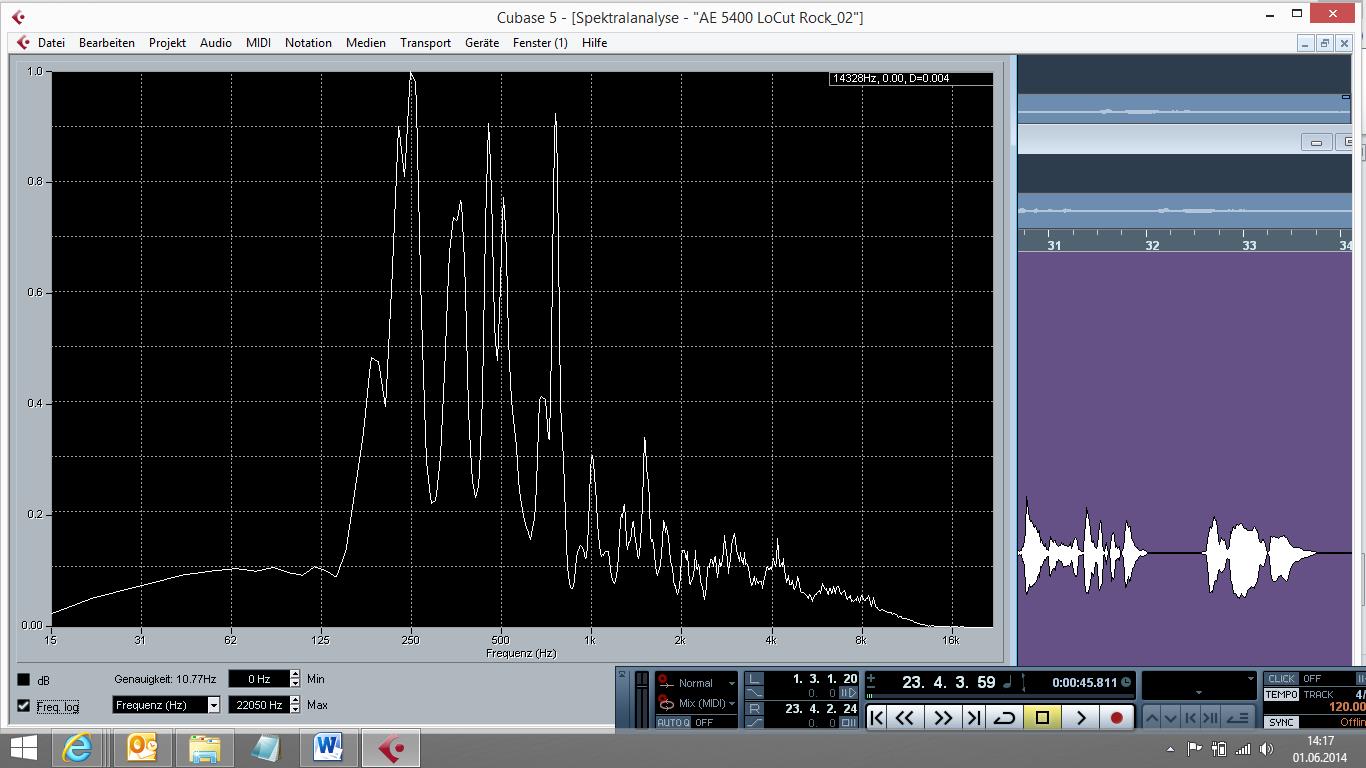Click the Action Center flag tray icon
The image size is (1366, 768).
pyautogui.click(x=1195, y=748)
